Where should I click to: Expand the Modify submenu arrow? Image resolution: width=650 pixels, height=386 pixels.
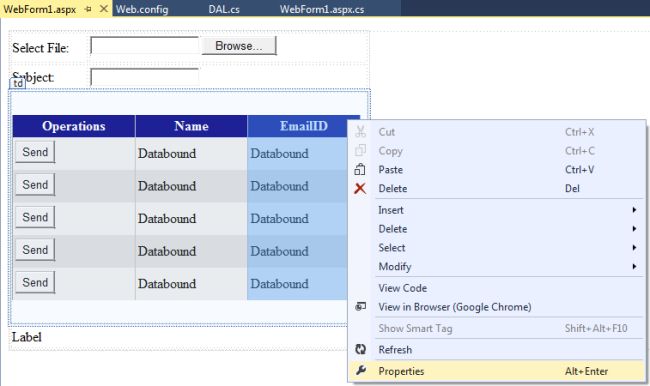tap(634, 266)
